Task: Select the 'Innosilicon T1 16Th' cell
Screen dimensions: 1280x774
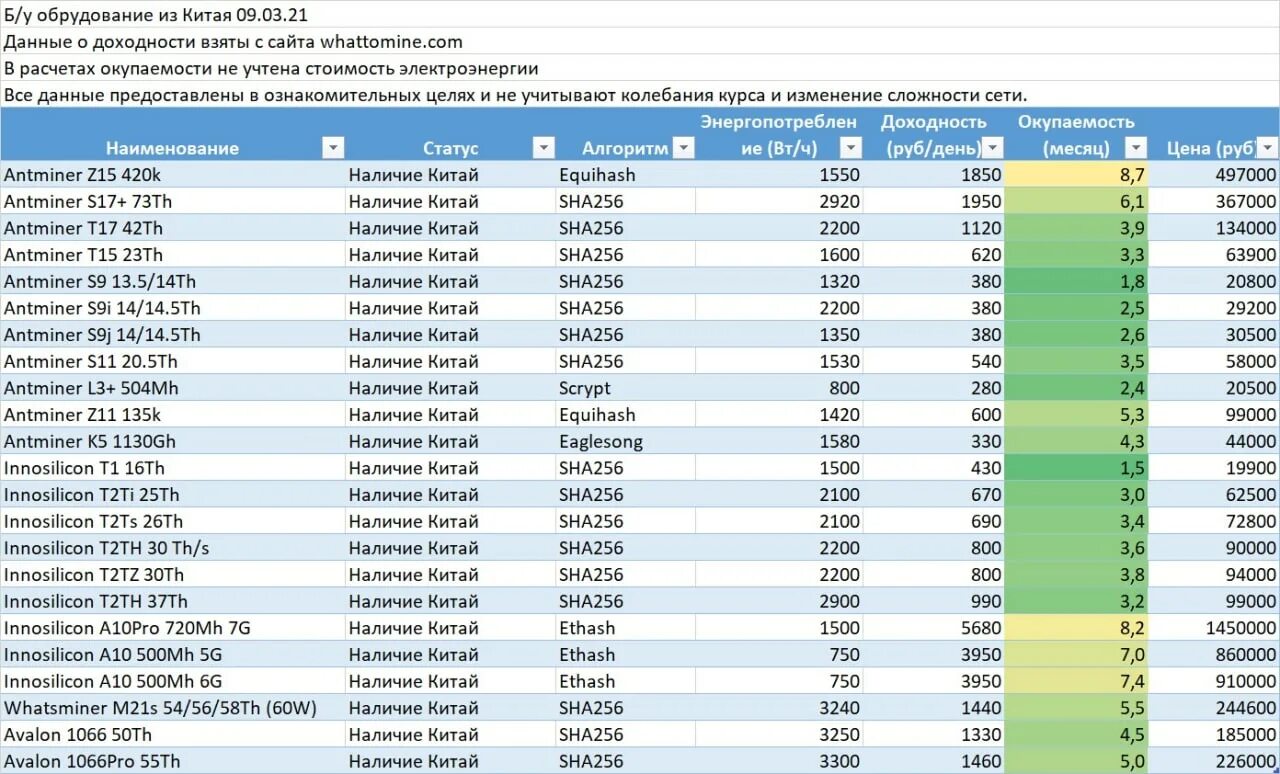Action: click(172, 468)
